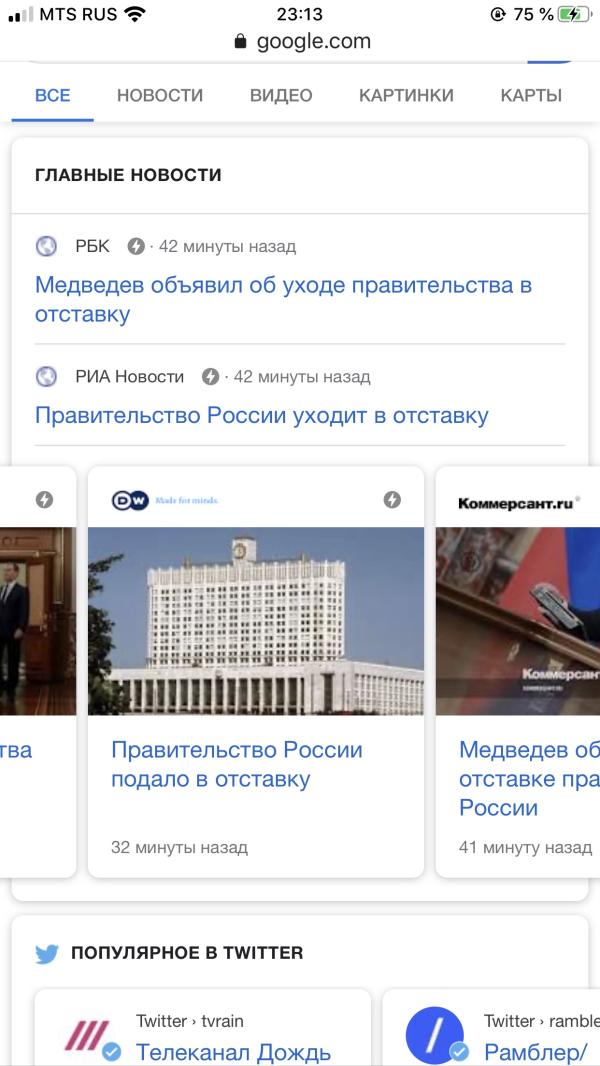Tap the google.com address bar

pyautogui.click(x=300, y=41)
